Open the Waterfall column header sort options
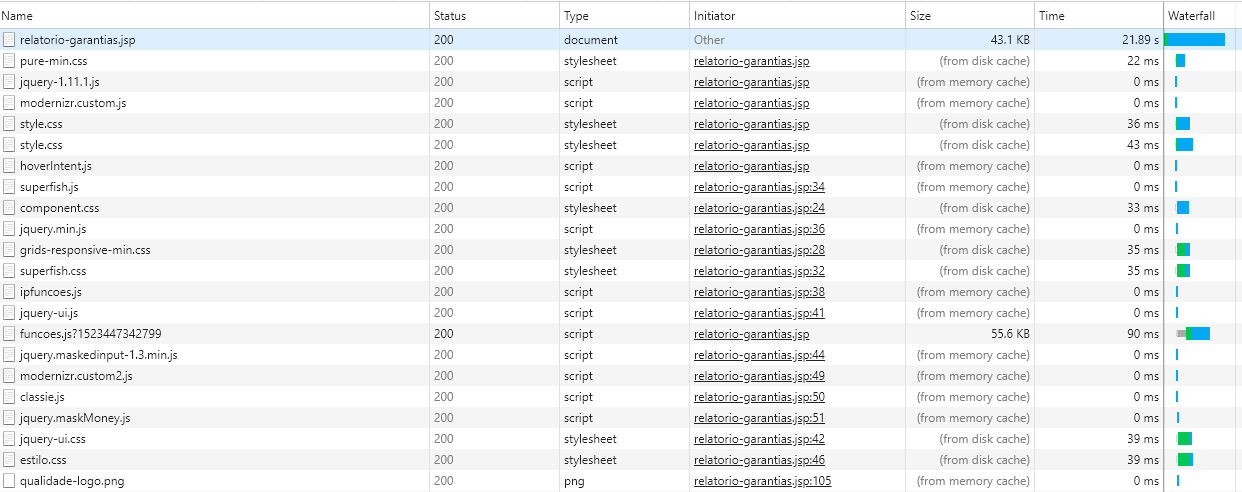 pos(1203,16)
